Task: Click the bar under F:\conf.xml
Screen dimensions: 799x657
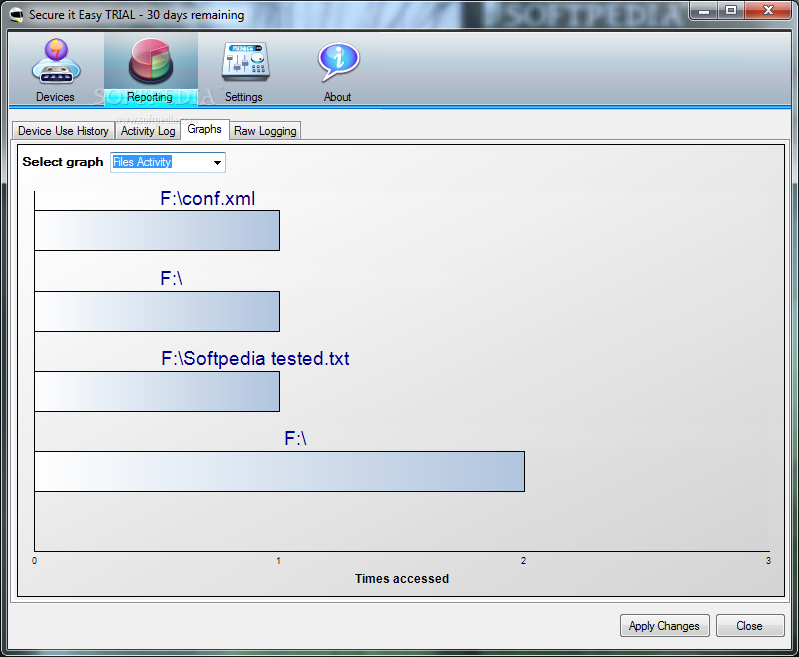Action: (x=157, y=230)
